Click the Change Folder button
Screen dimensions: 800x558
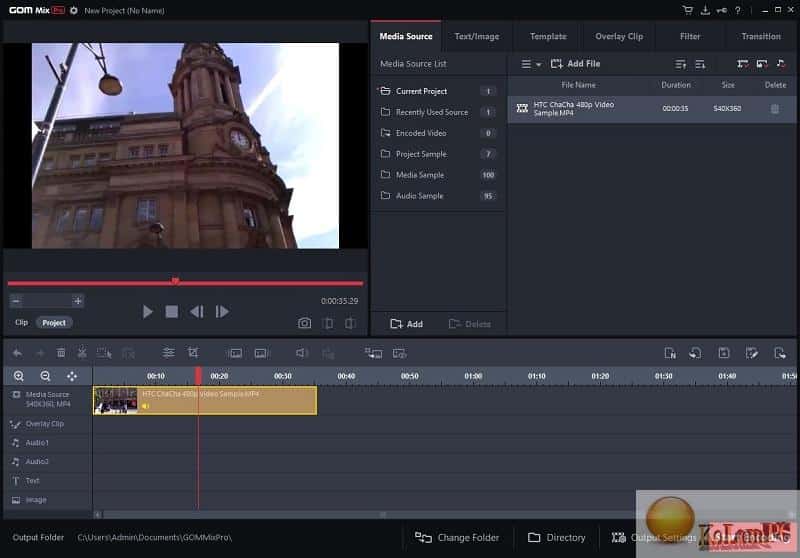[457, 538]
